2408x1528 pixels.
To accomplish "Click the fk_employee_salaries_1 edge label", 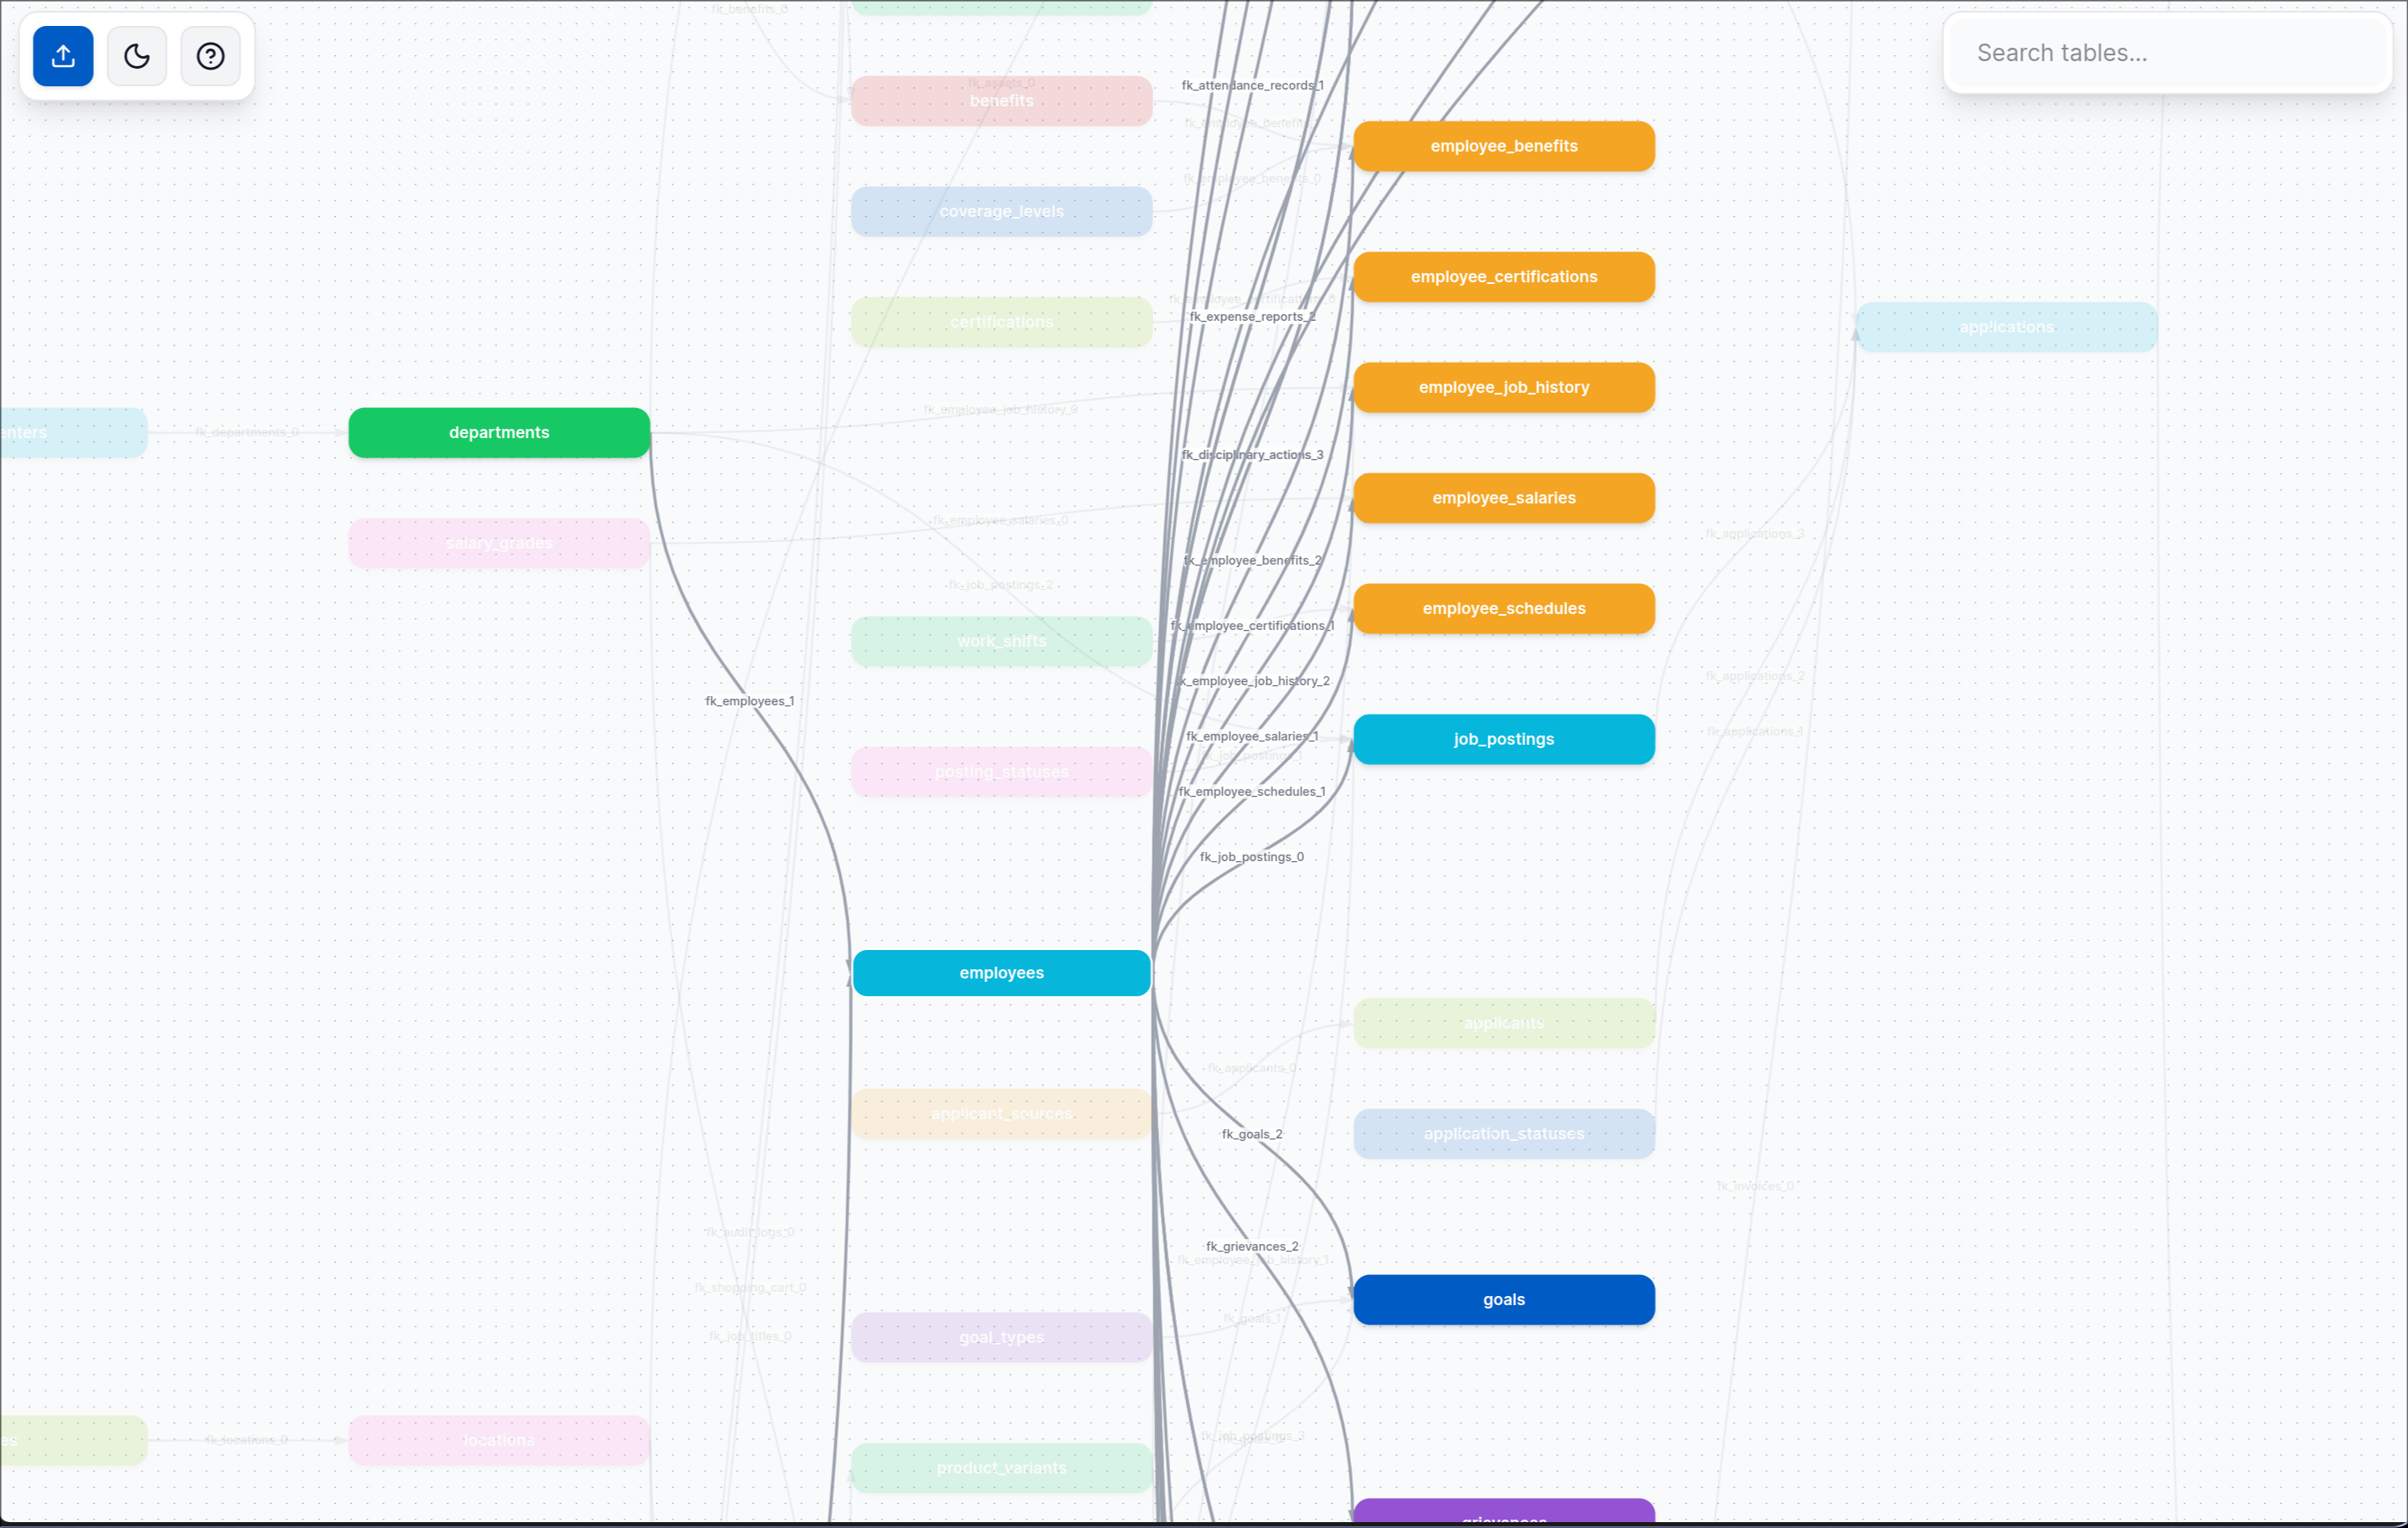I will 1252,737.
